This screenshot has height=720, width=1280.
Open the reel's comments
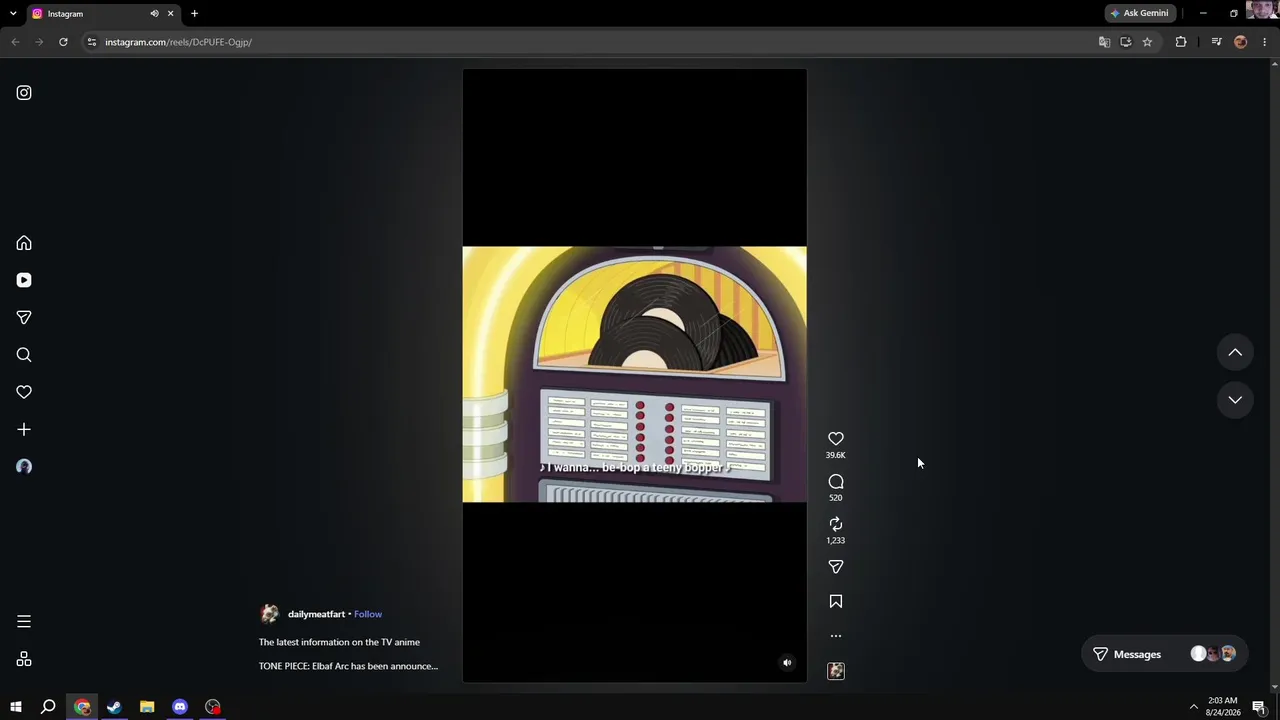pyautogui.click(x=836, y=482)
